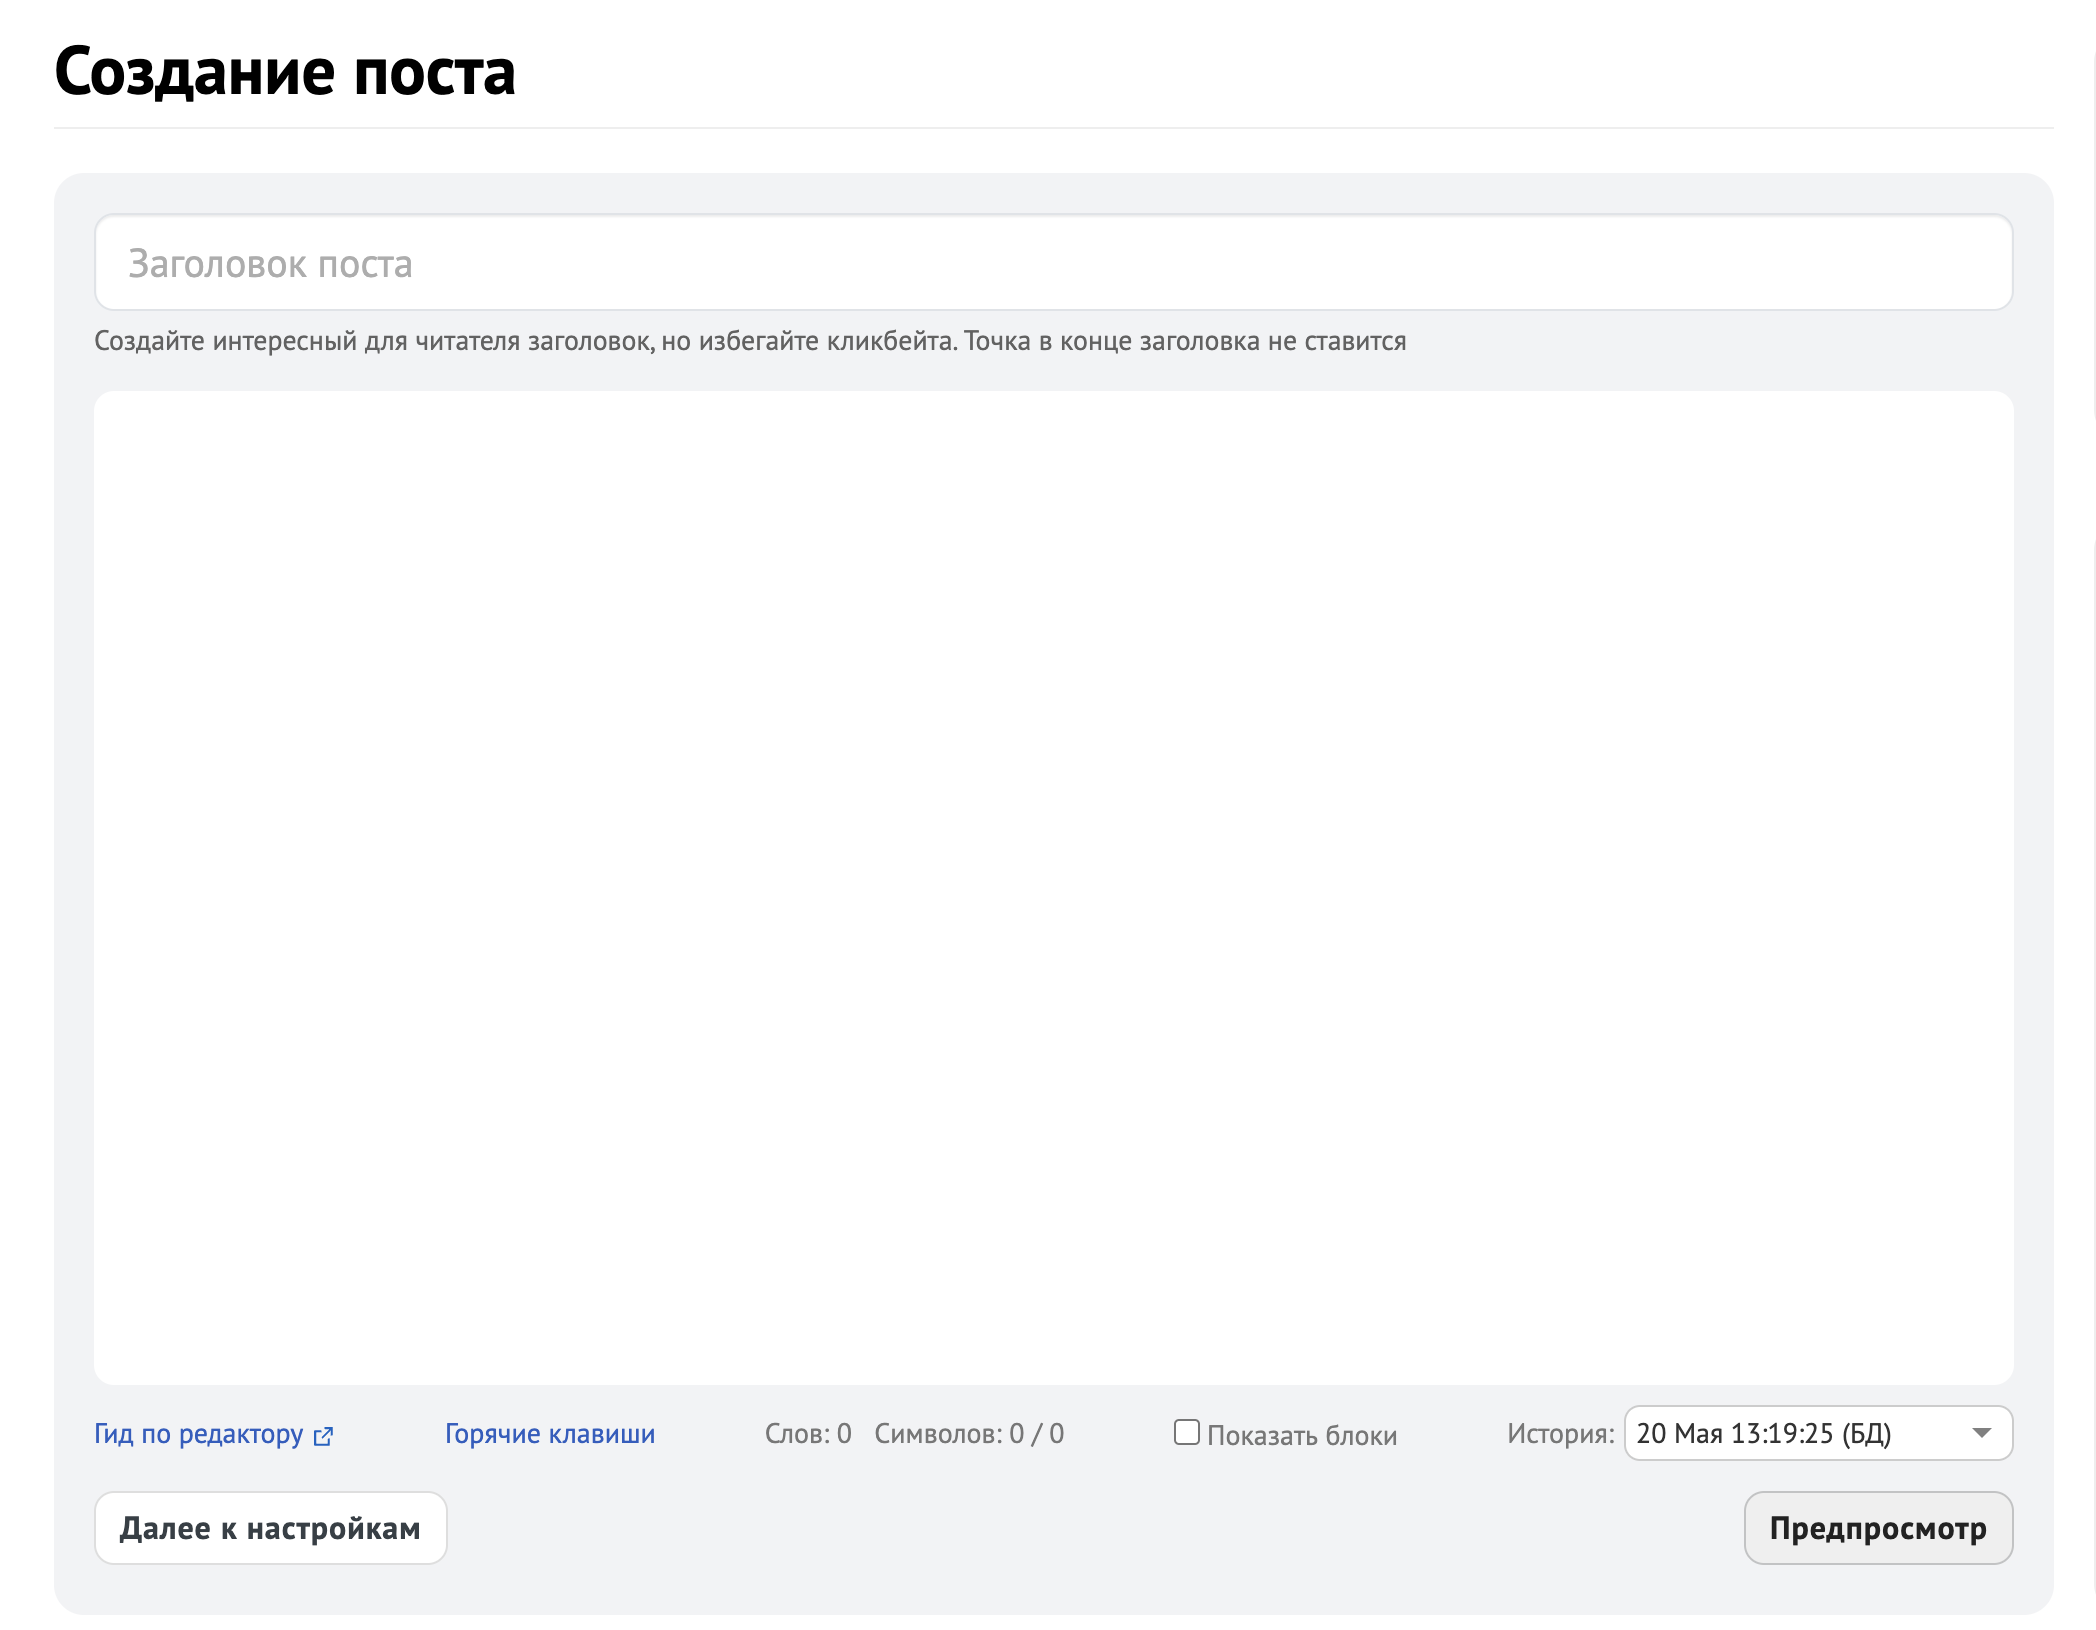Open the Гид по редактору link
This screenshot has width=2096, height=1630.
coord(198,1434)
